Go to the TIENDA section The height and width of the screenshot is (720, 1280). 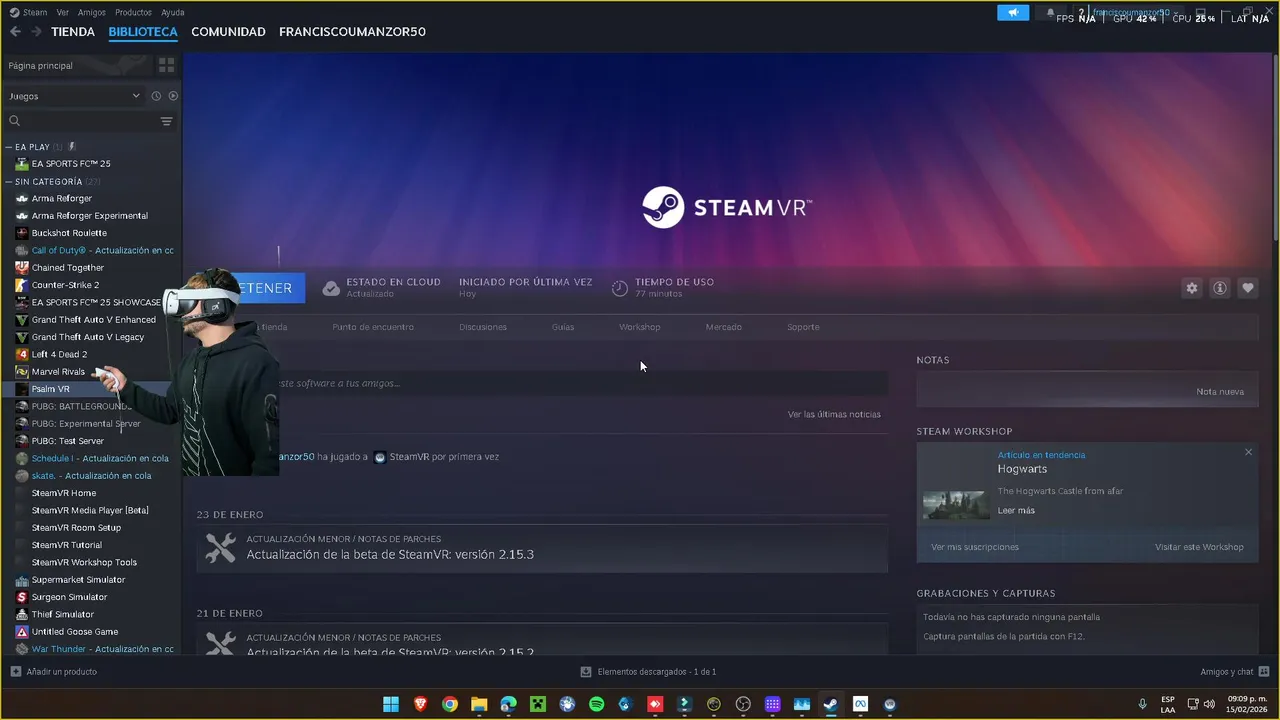click(73, 32)
